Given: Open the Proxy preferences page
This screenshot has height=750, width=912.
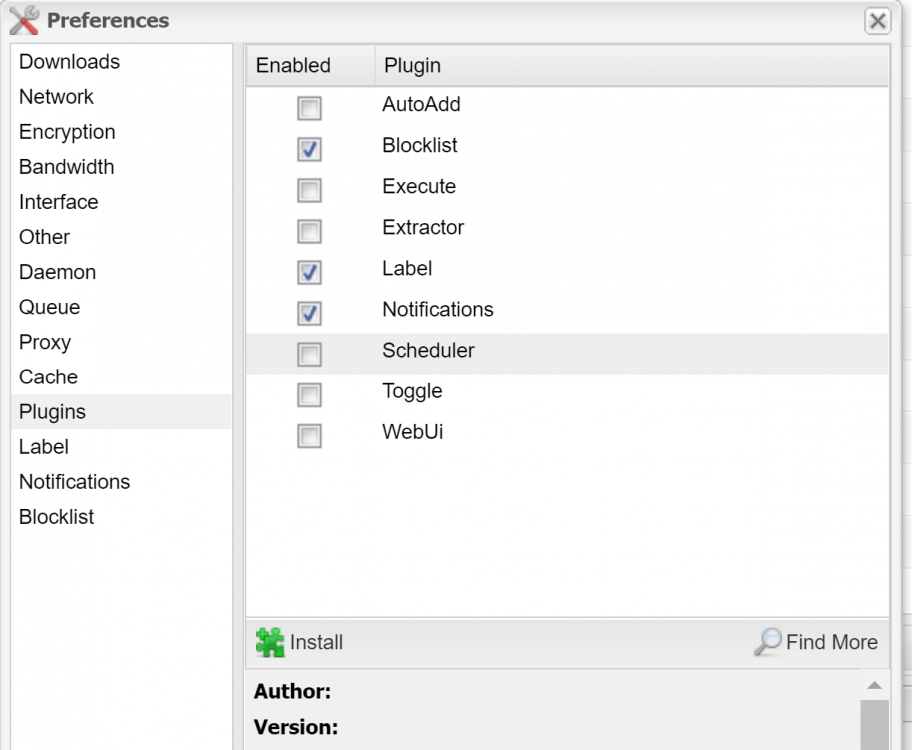Looking at the screenshot, I should point(121,342).
